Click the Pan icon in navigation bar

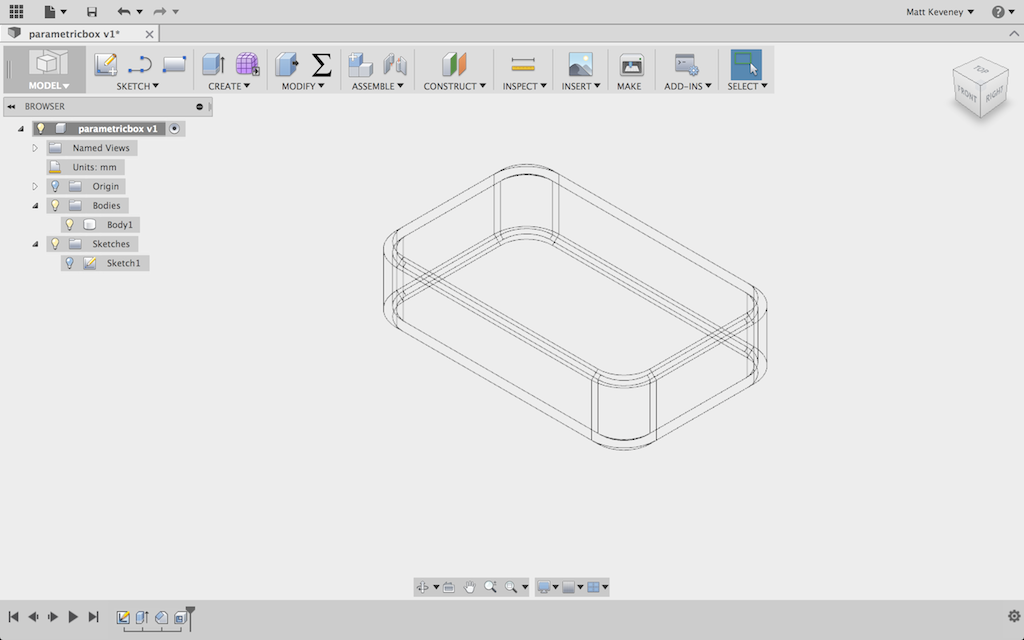pyautogui.click(x=469, y=586)
